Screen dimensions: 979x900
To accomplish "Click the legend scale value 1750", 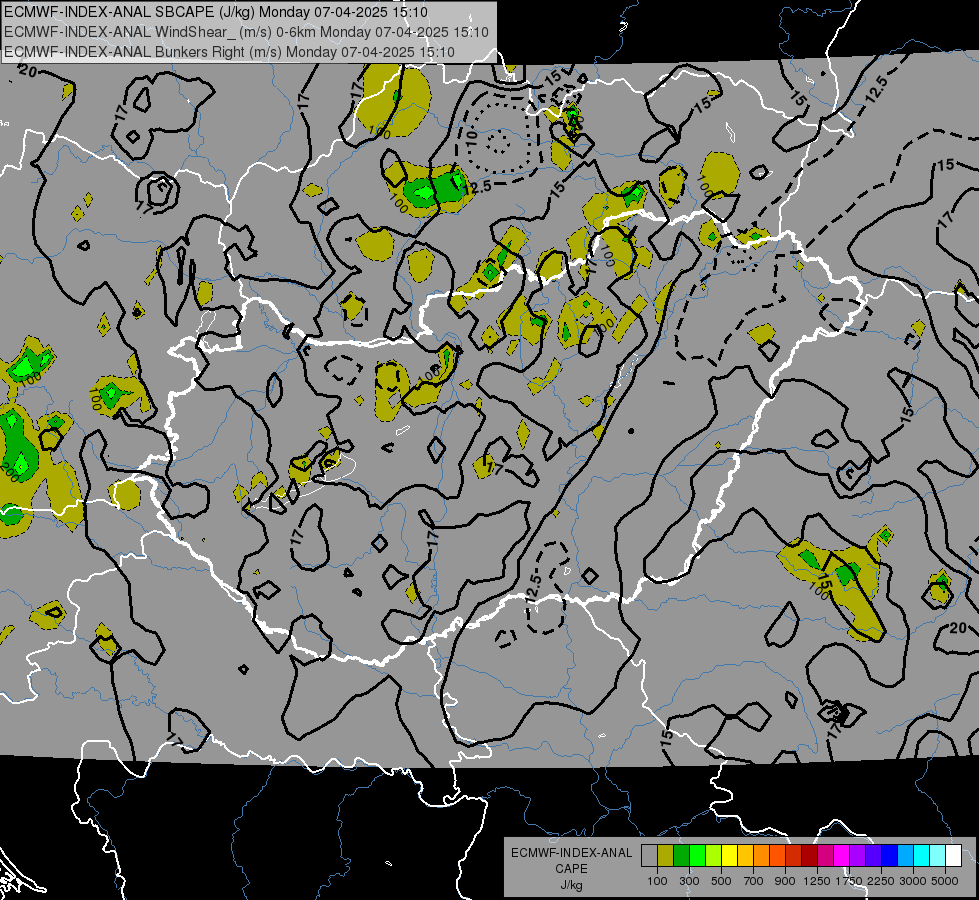I will (x=849, y=881).
